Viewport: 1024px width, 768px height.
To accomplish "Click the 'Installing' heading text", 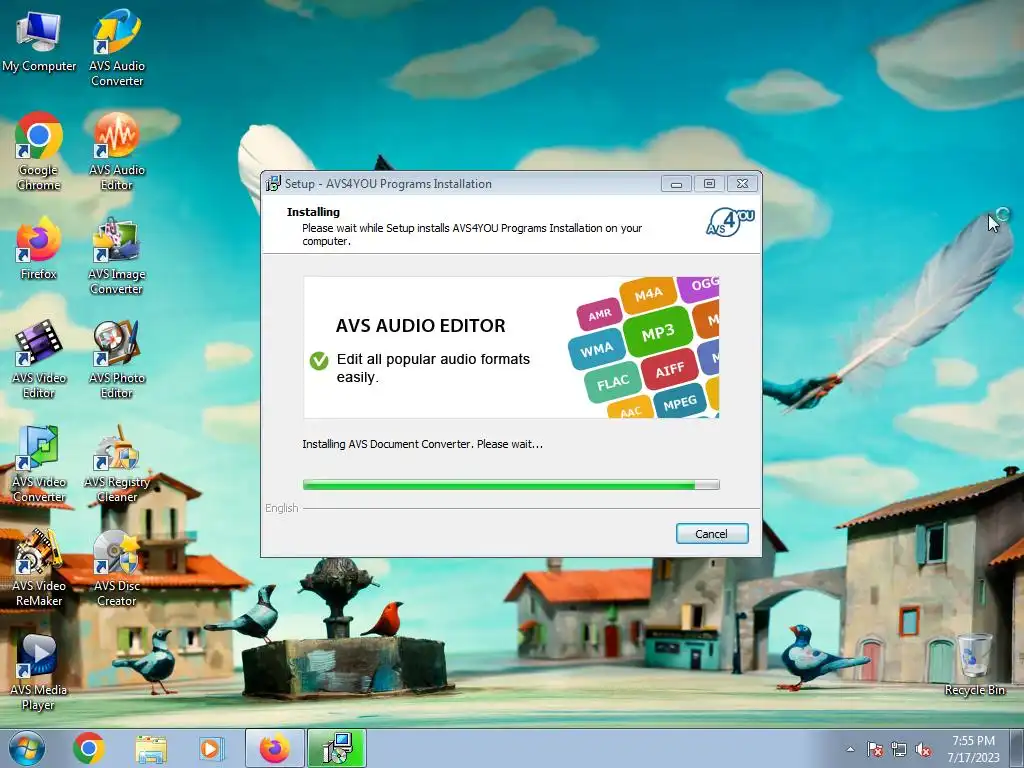I will (x=313, y=212).
